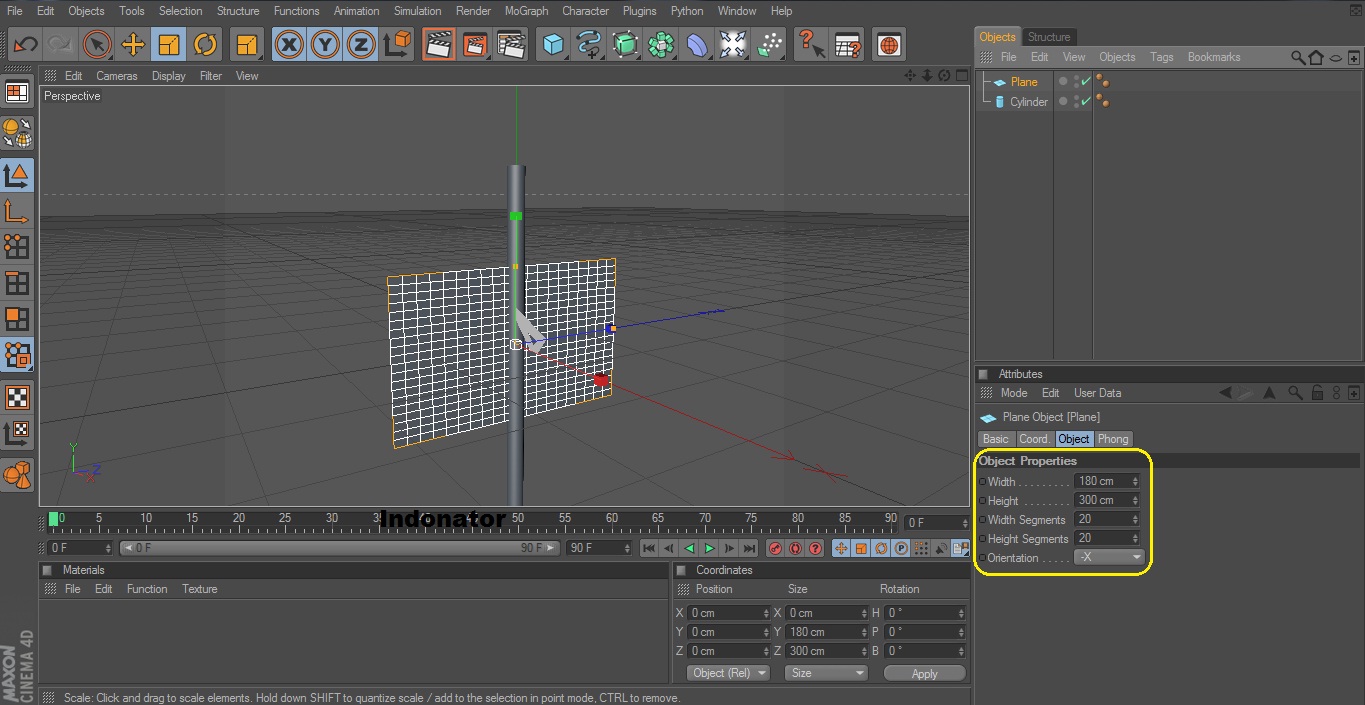Click the Position Y input field
The image size is (1365, 705).
pos(728,632)
